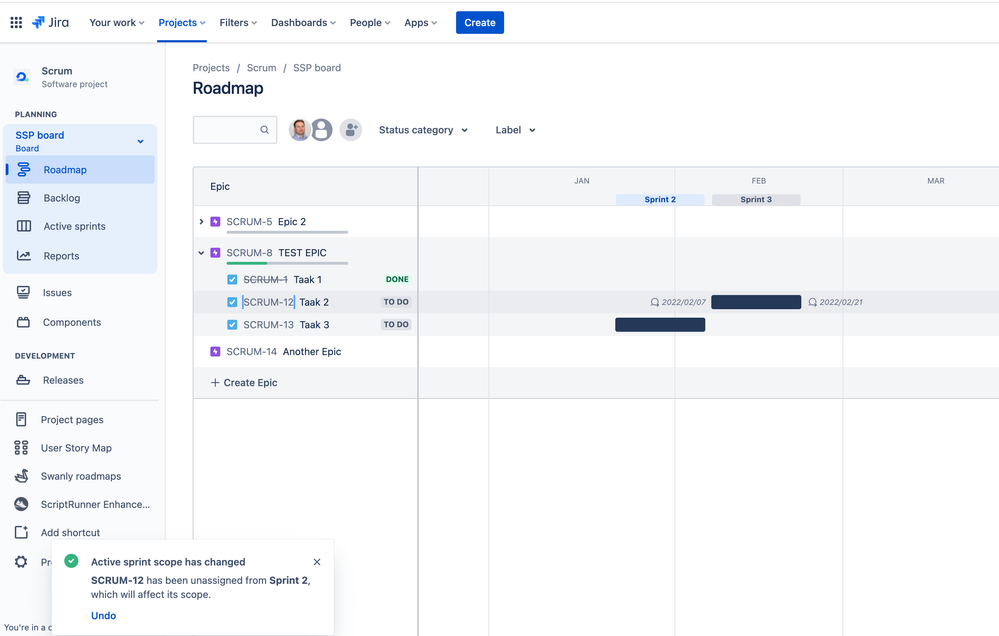The width and height of the screenshot is (999, 636).
Task: Open the app switcher grid icon
Action: (16, 22)
